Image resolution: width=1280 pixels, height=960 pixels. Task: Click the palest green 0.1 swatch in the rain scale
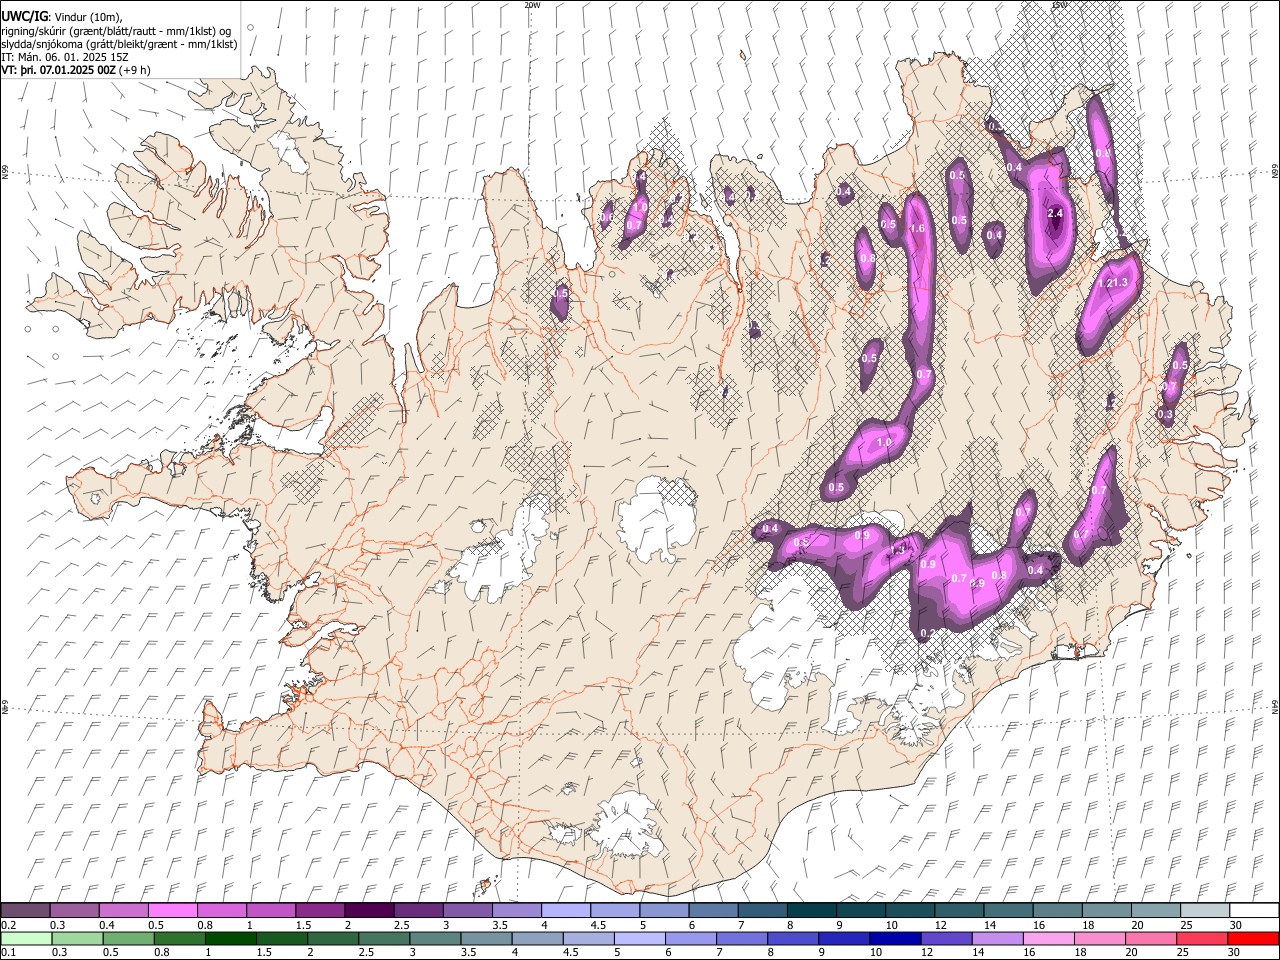[26, 939]
